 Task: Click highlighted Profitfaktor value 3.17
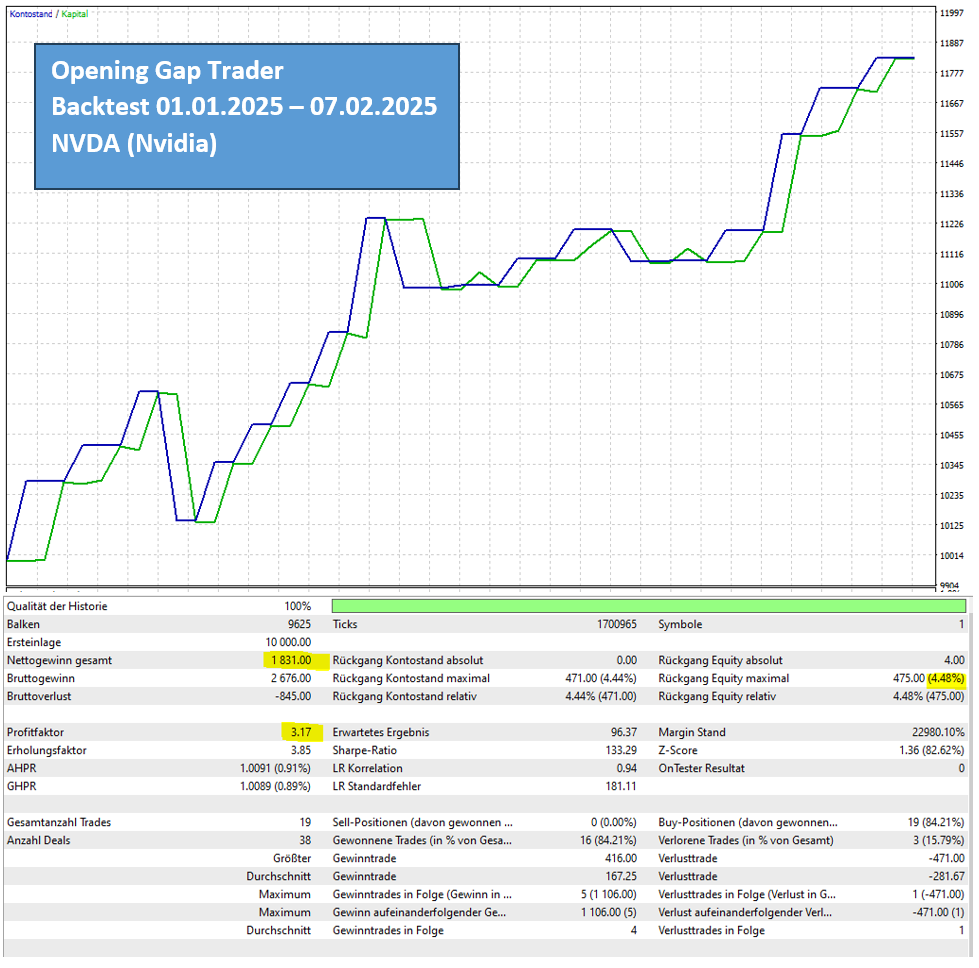[x=301, y=733]
